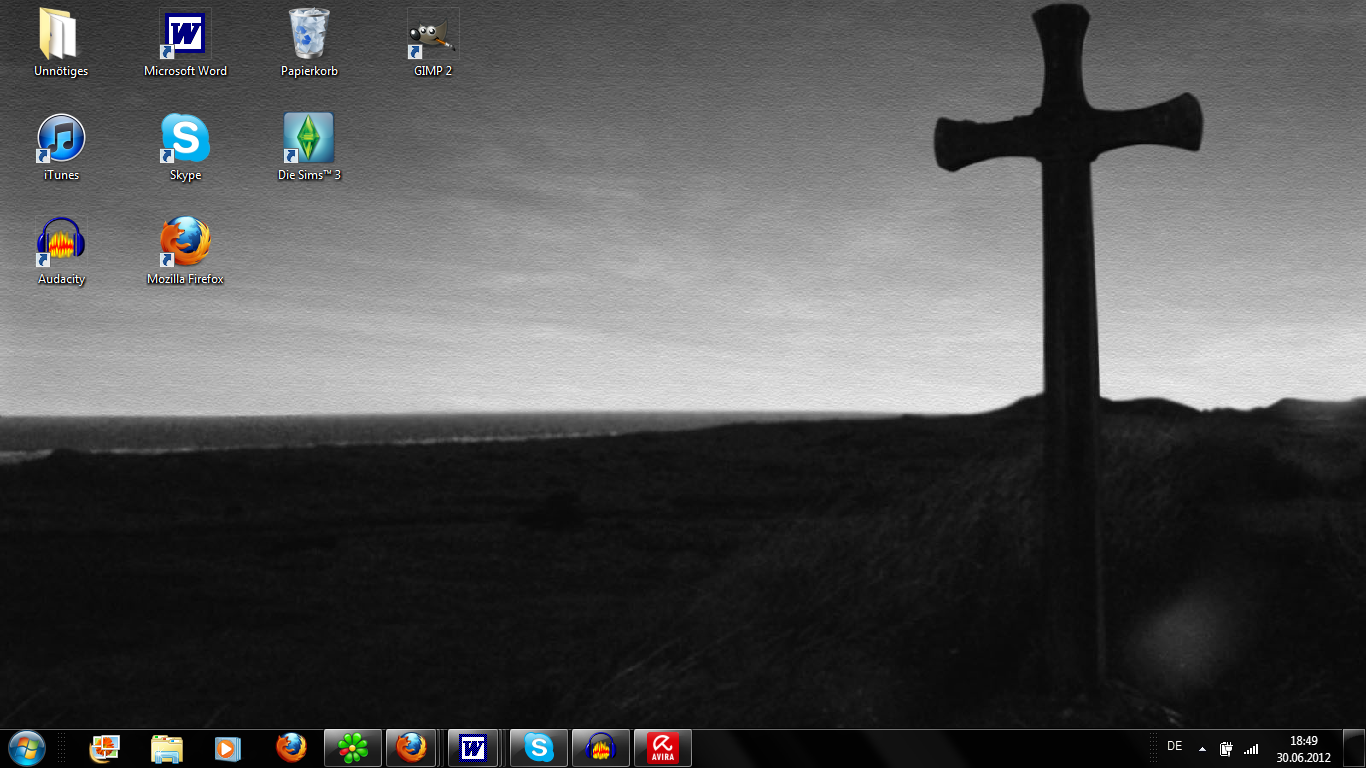Select the Audacity desktop shortcut
This screenshot has width=1368, height=772.
(61, 252)
